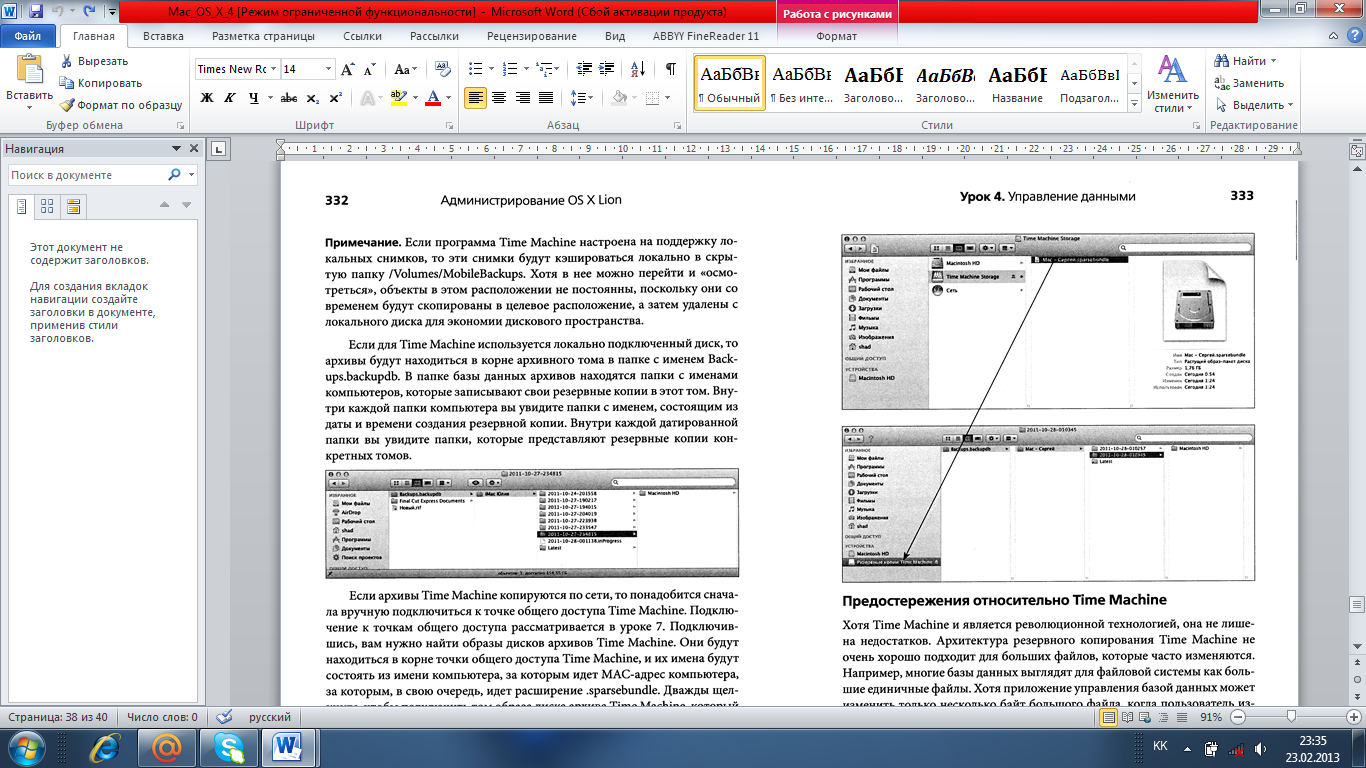The width and height of the screenshot is (1366, 768).
Task: Apply subscript formatting x₂
Action: click(313, 98)
